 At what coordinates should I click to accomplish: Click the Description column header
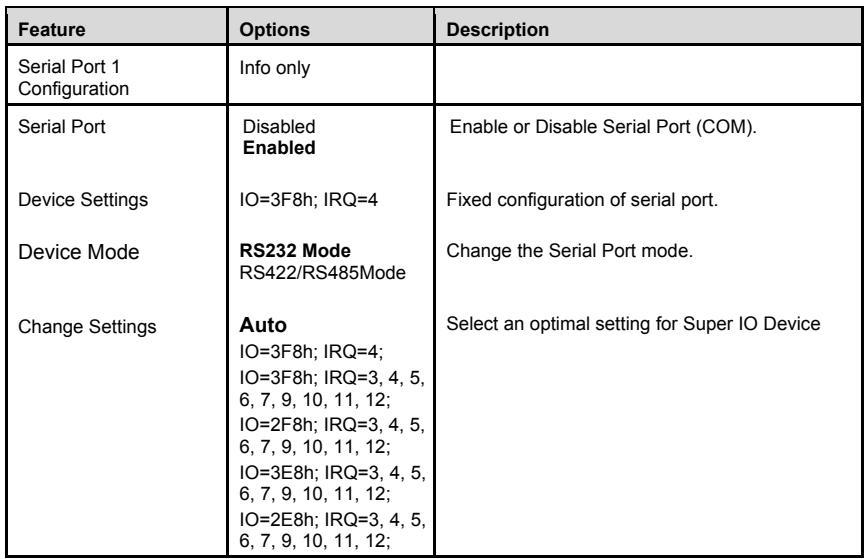497,29
